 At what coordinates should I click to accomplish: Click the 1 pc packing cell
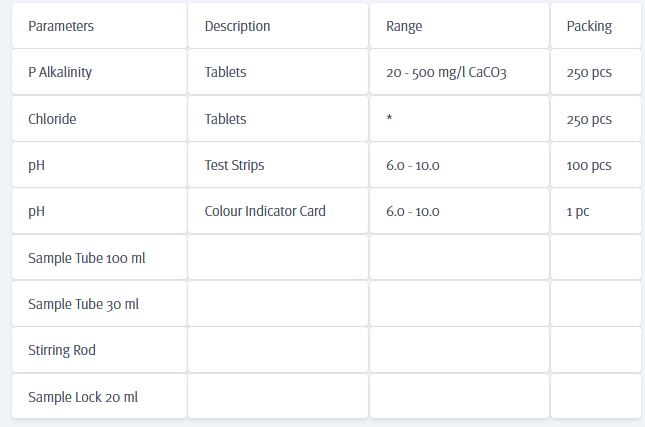tap(578, 211)
